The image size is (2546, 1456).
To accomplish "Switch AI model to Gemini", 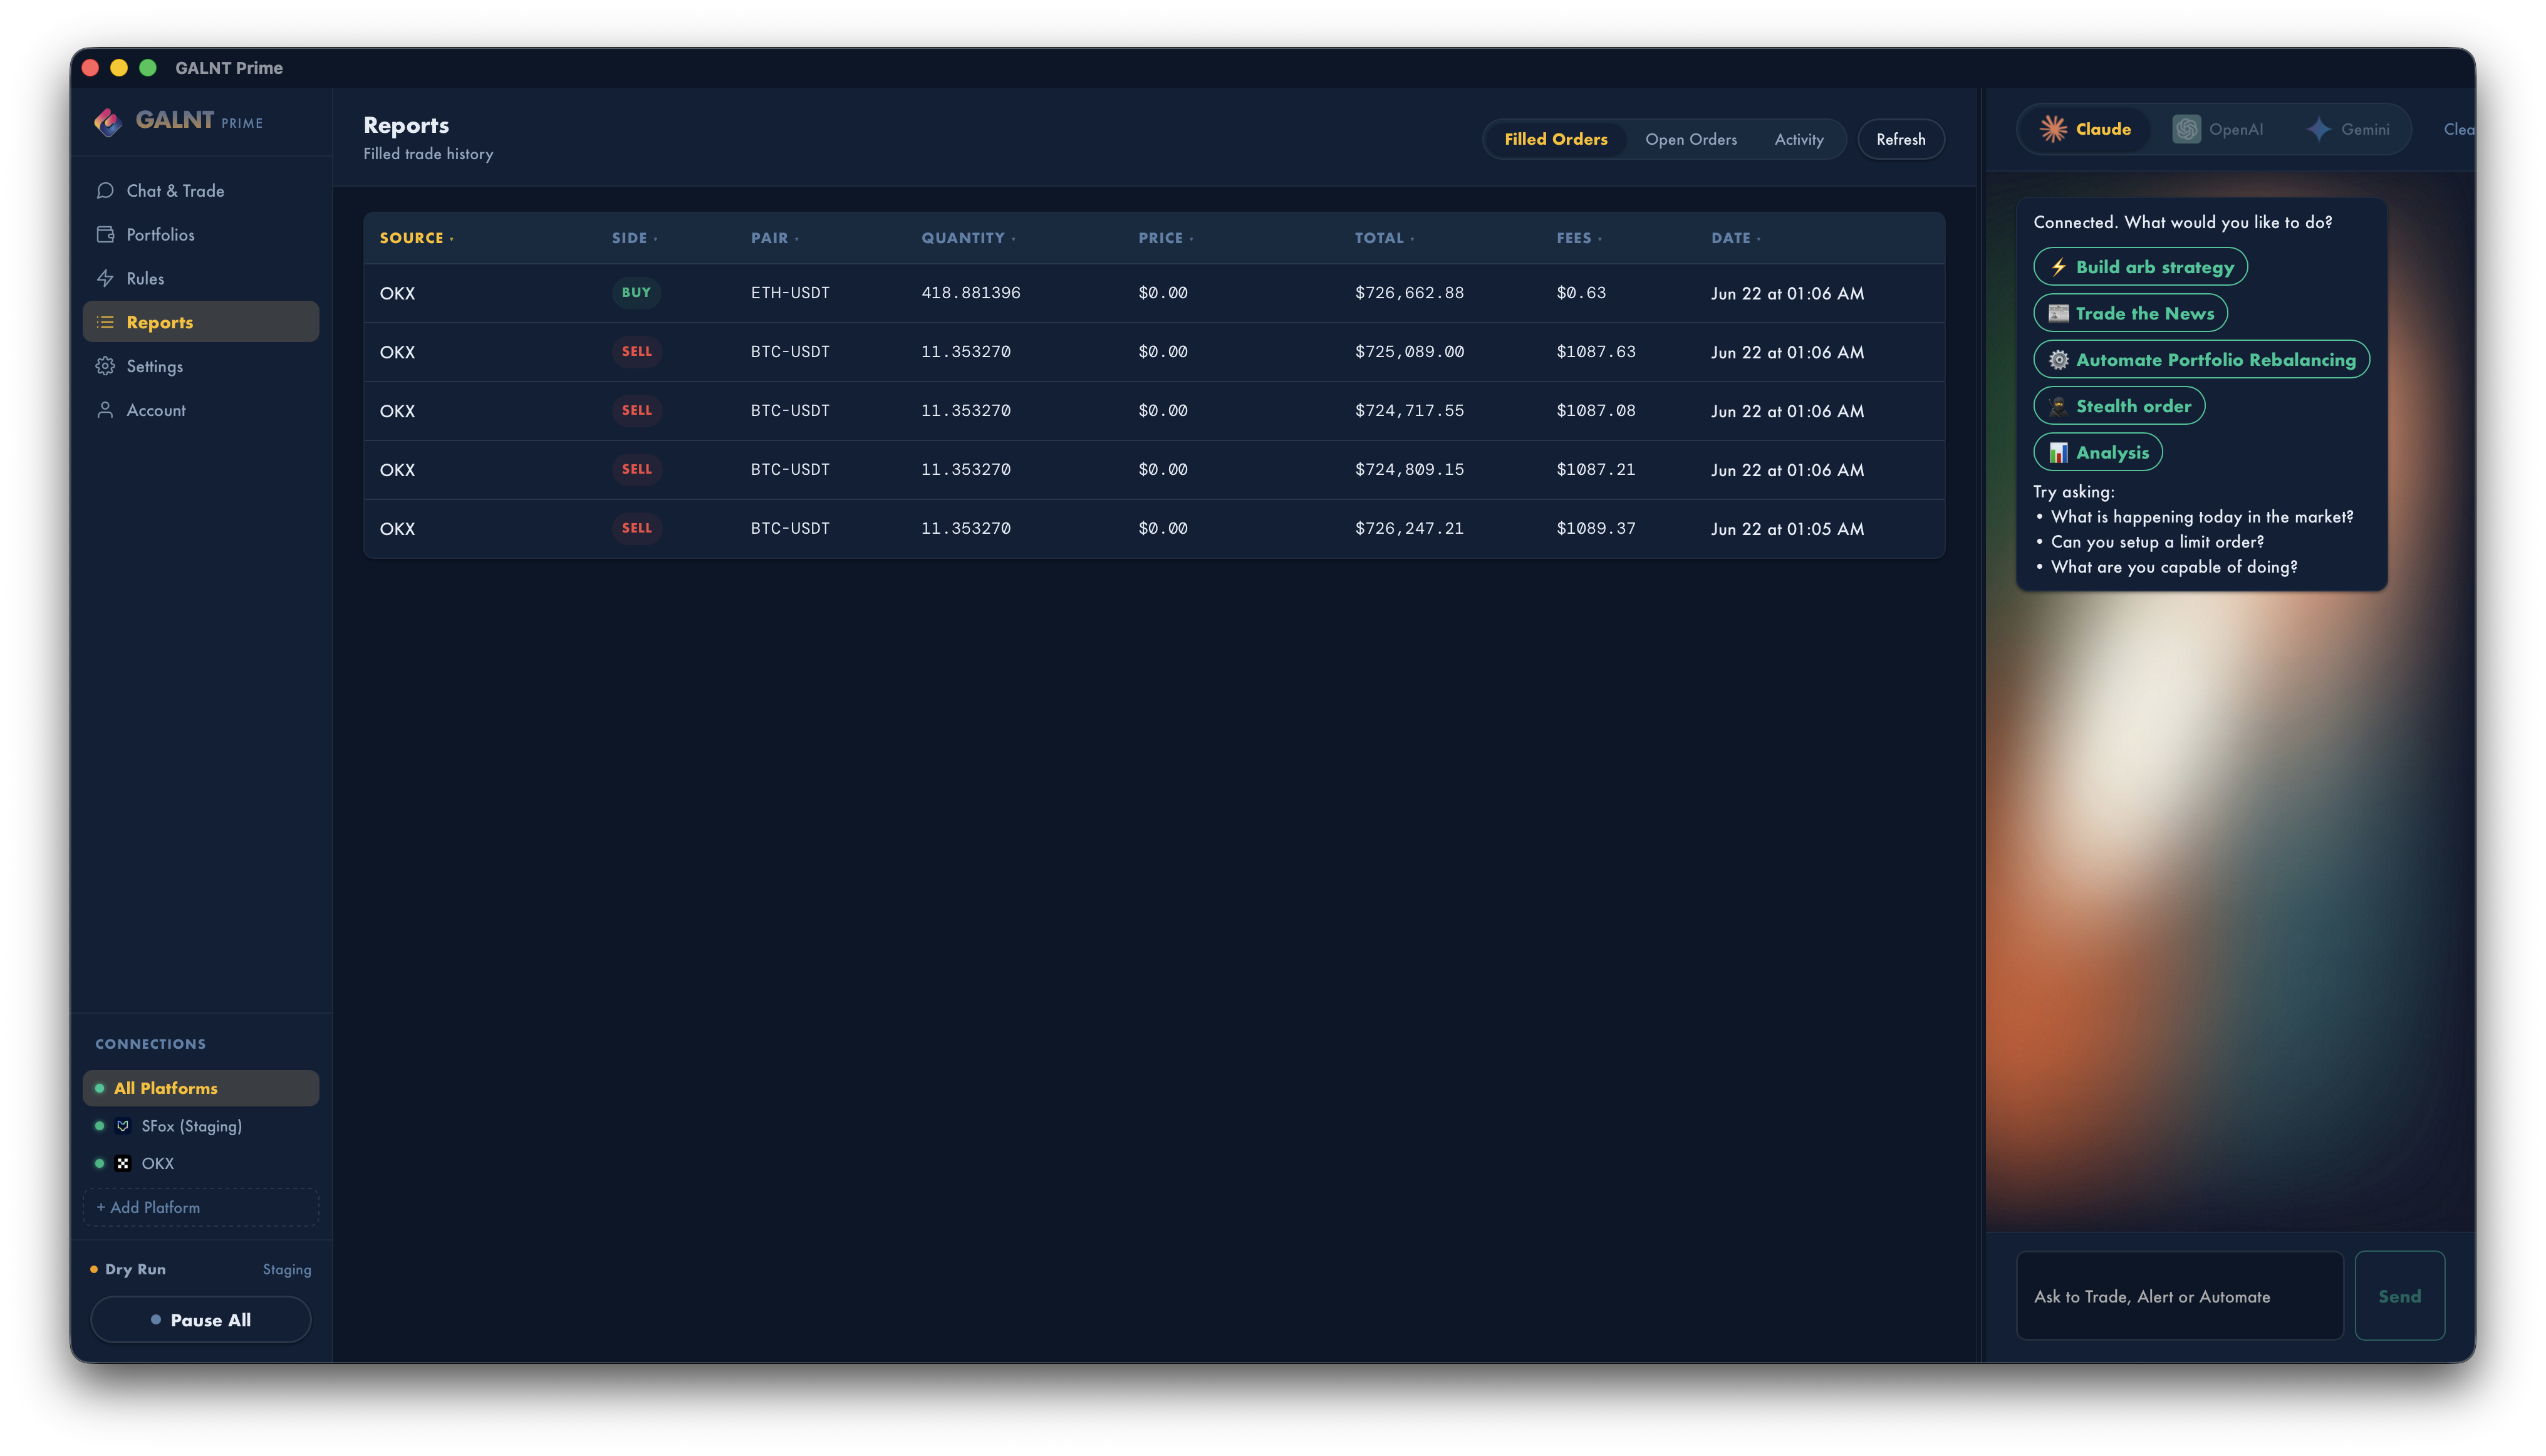I will (2347, 129).
